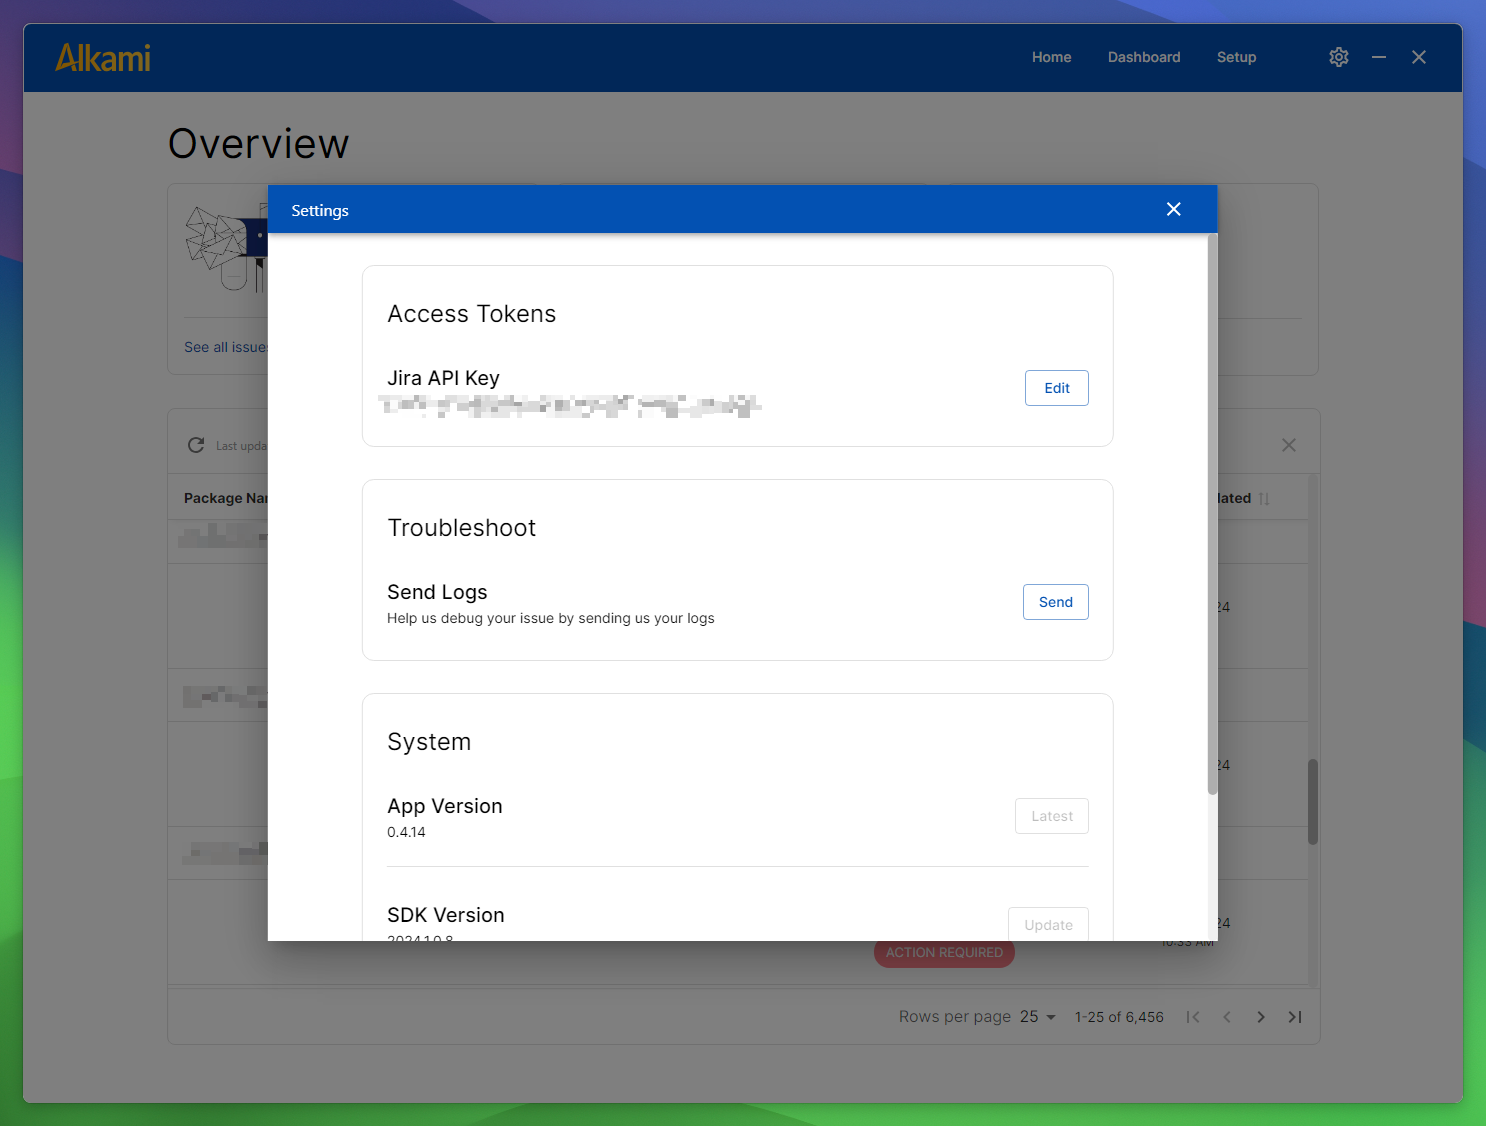The height and width of the screenshot is (1126, 1486).
Task: Open the Dashboard menu item
Action: 1144,57
